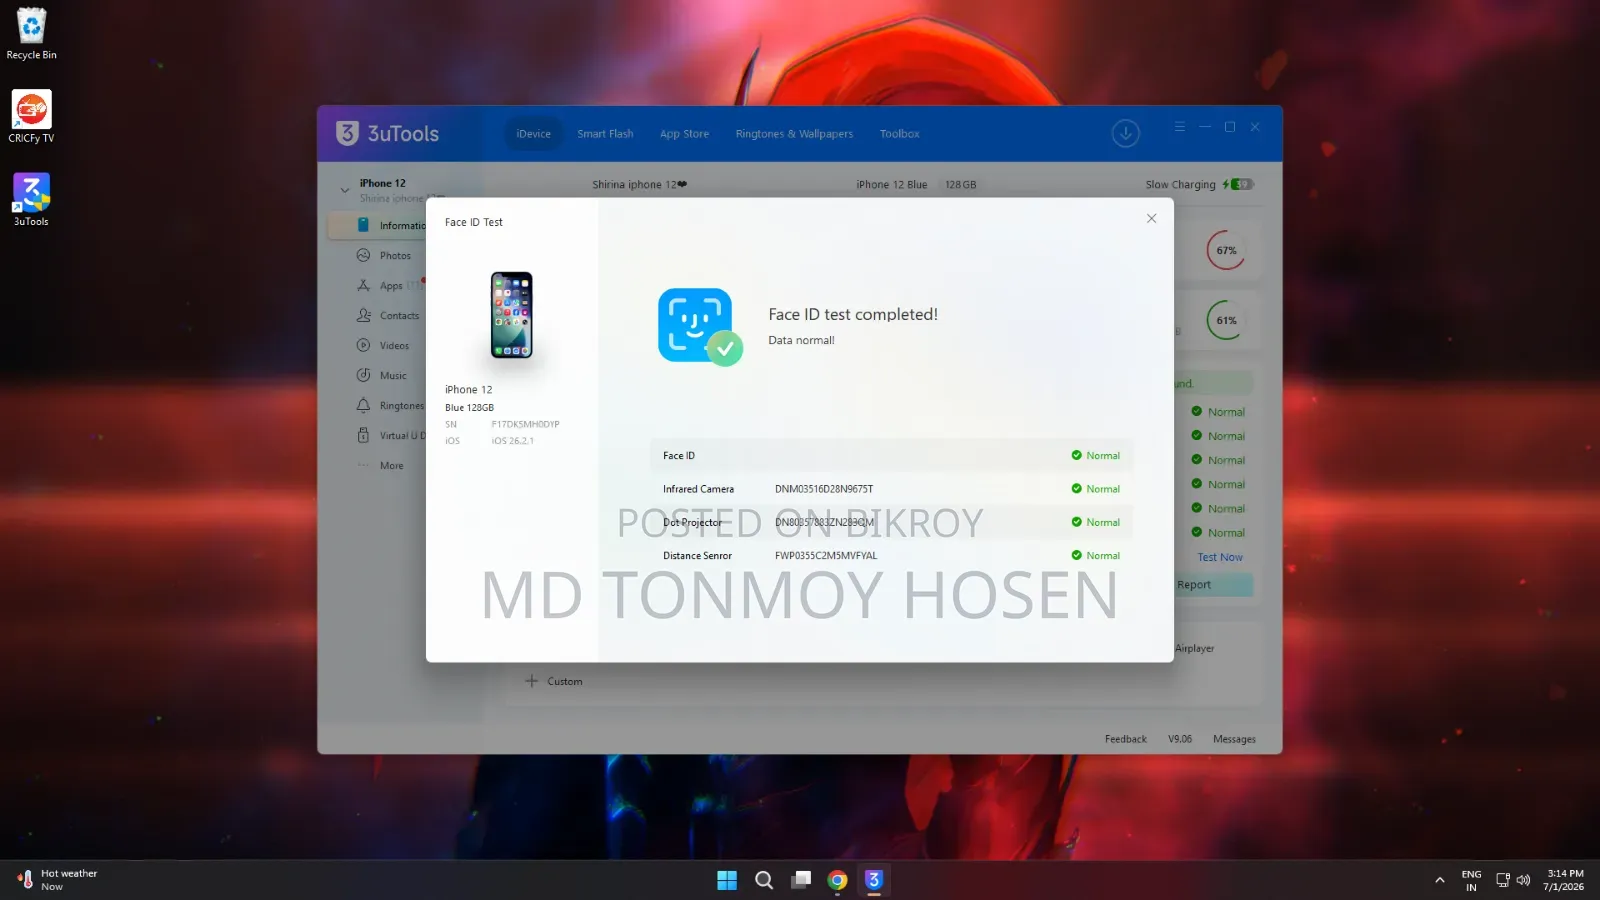Click the Test Now link
The height and width of the screenshot is (900, 1600).
point(1220,557)
